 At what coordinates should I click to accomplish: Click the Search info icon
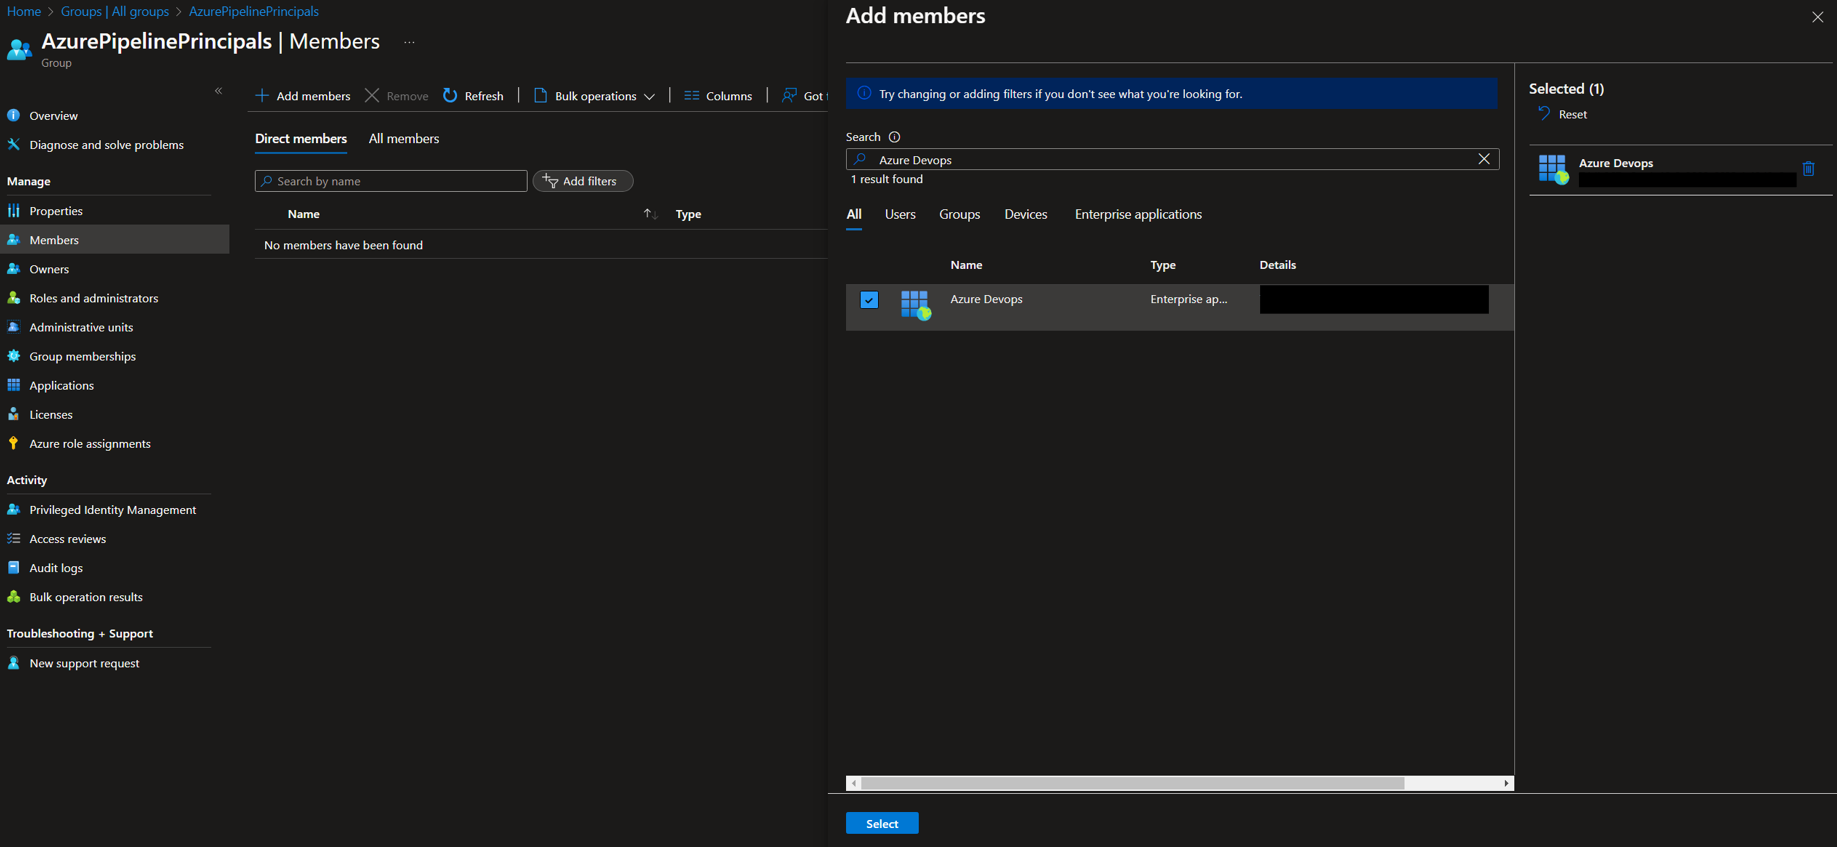coord(895,137)
